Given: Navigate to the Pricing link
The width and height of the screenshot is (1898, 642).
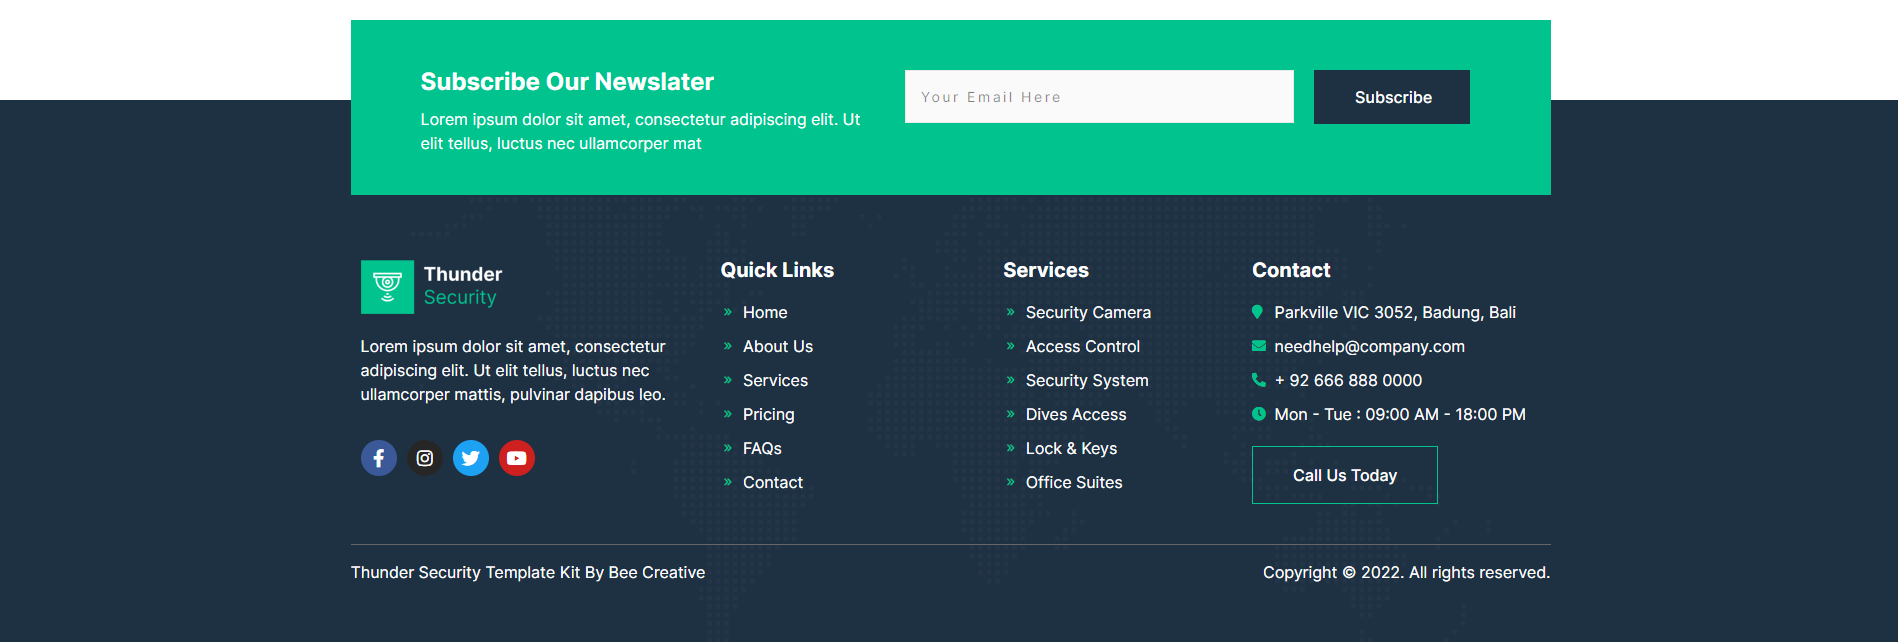Looking at the screenshot, I should (769, 414).
